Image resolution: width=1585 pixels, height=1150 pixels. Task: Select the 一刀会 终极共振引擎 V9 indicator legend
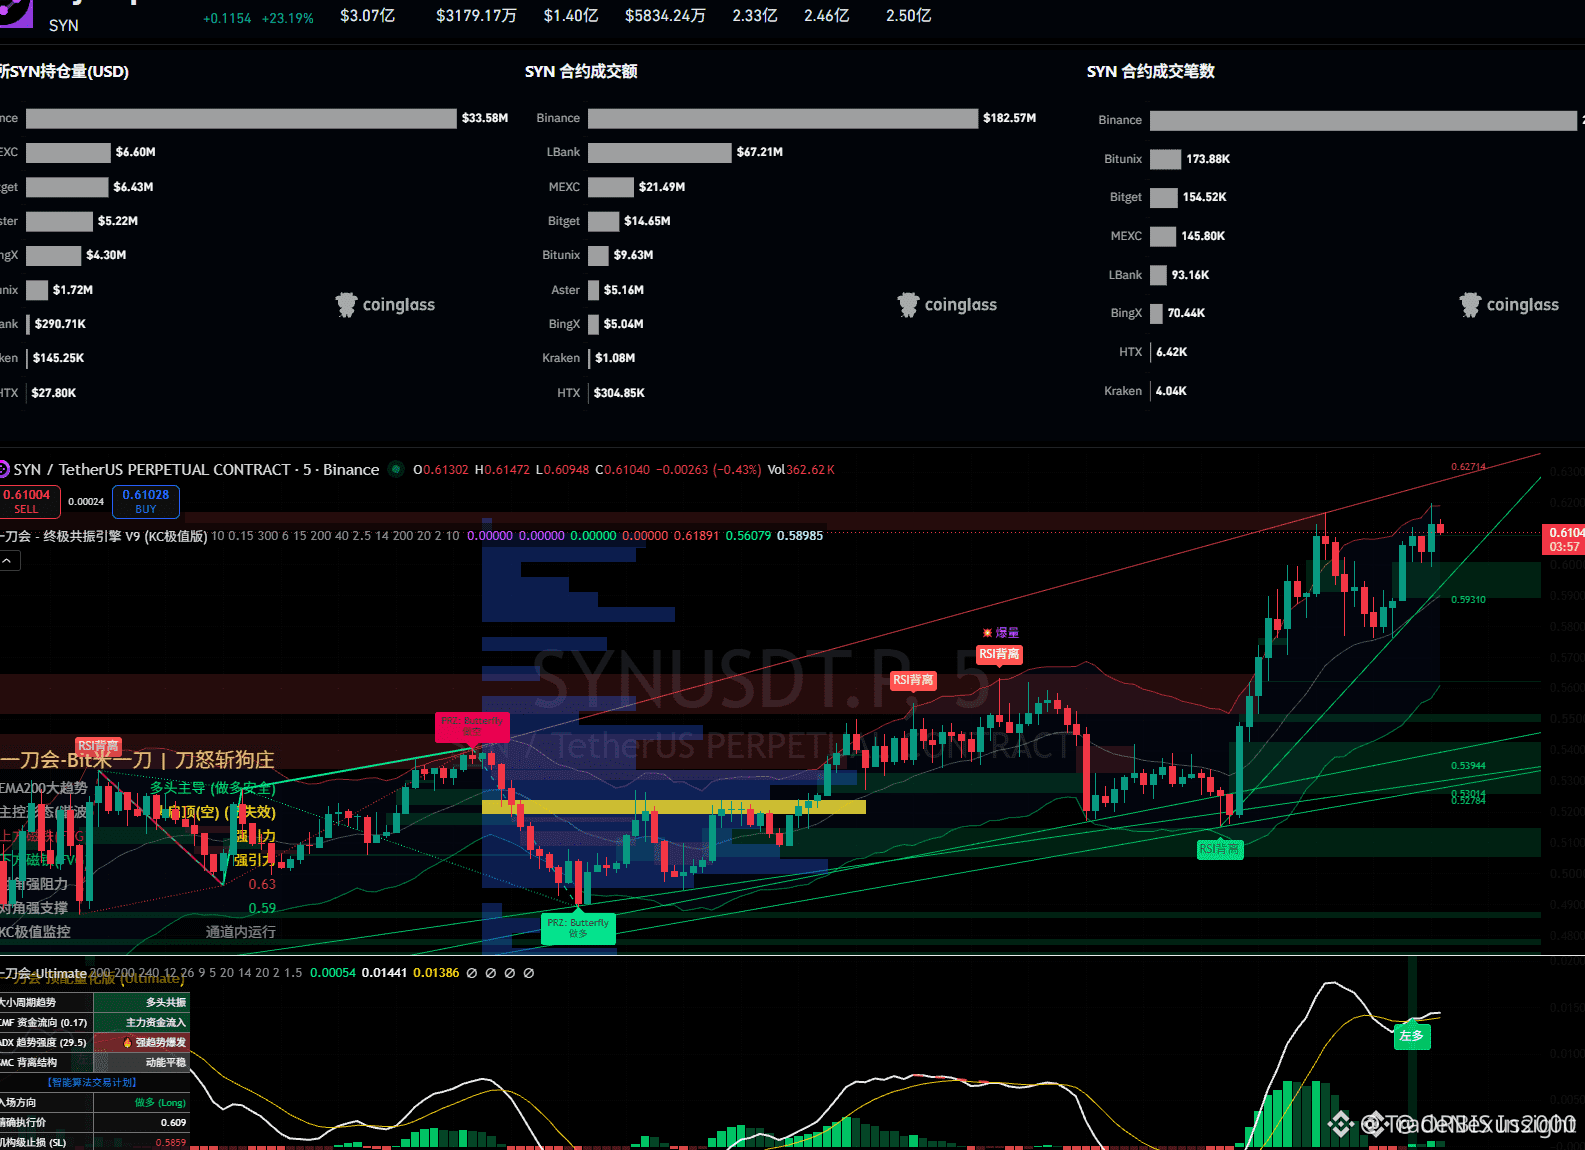tap(104, 536)
